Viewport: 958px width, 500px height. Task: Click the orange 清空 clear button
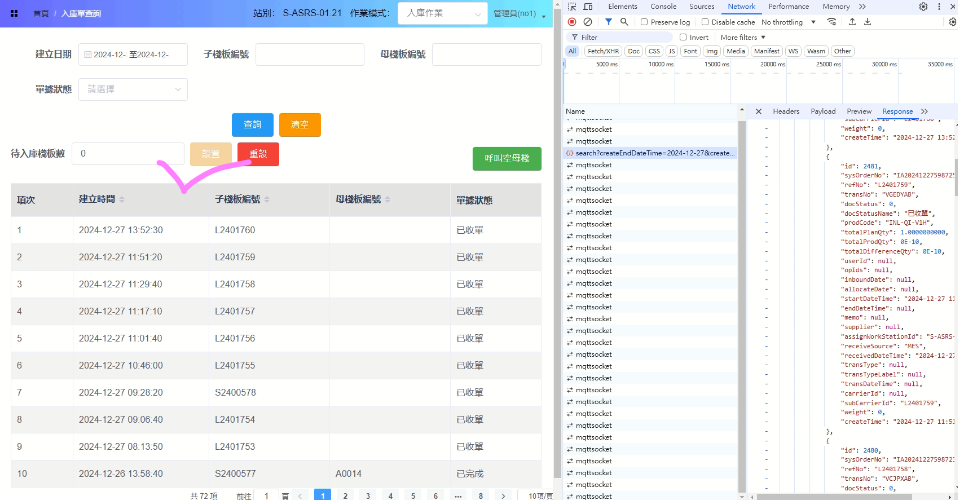click(x=299, y=125)
